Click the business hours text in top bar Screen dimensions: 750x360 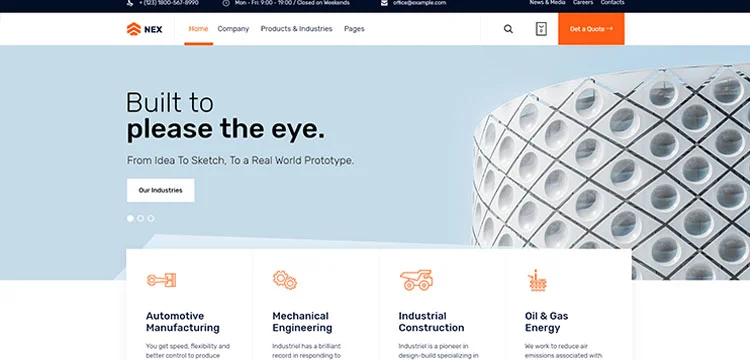[x=292, y=3]
